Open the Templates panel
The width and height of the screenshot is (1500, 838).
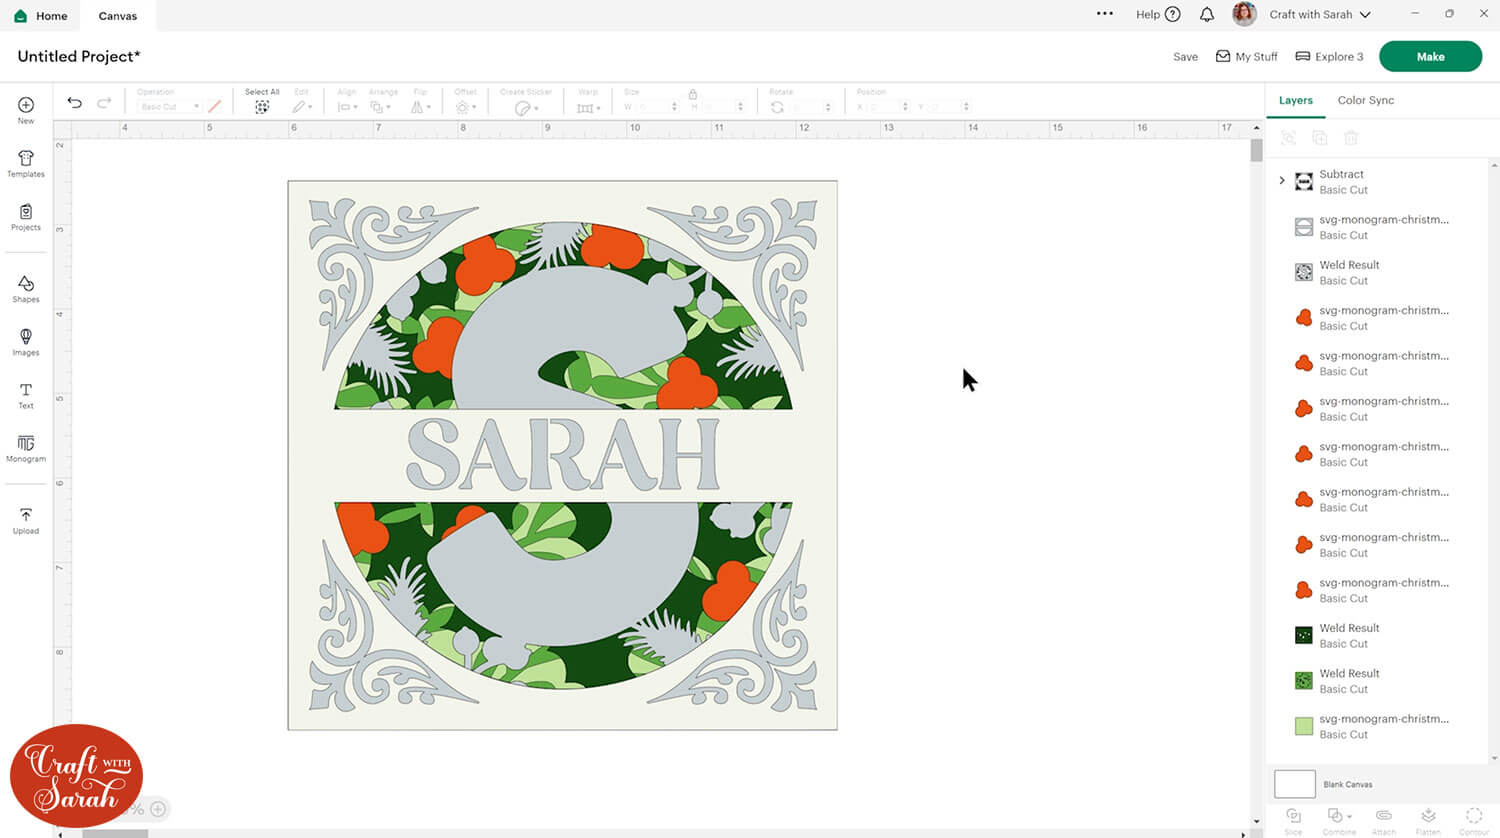26,163
